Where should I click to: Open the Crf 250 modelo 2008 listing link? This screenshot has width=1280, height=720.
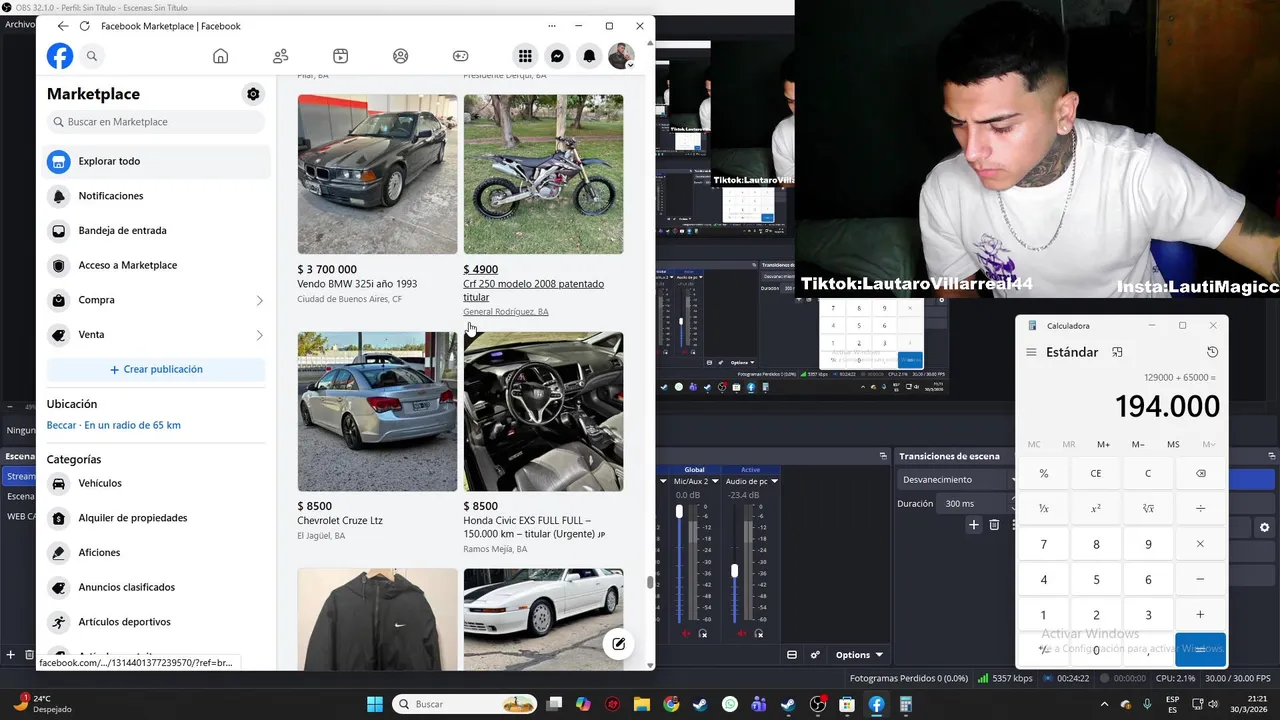(533, 290)
